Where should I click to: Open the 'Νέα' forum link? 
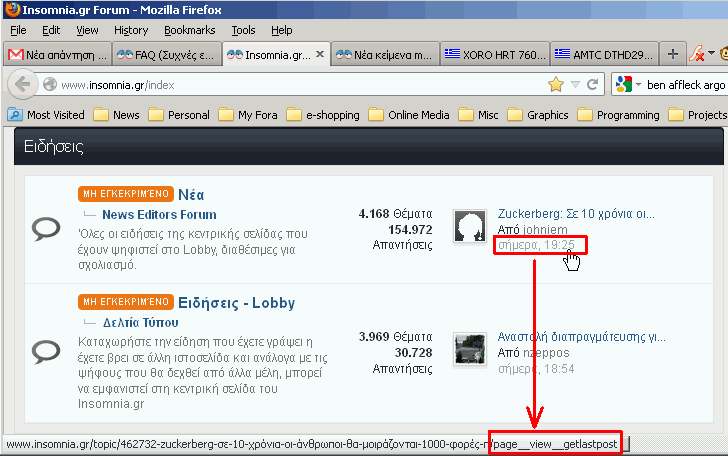click(x=191, y=195)
